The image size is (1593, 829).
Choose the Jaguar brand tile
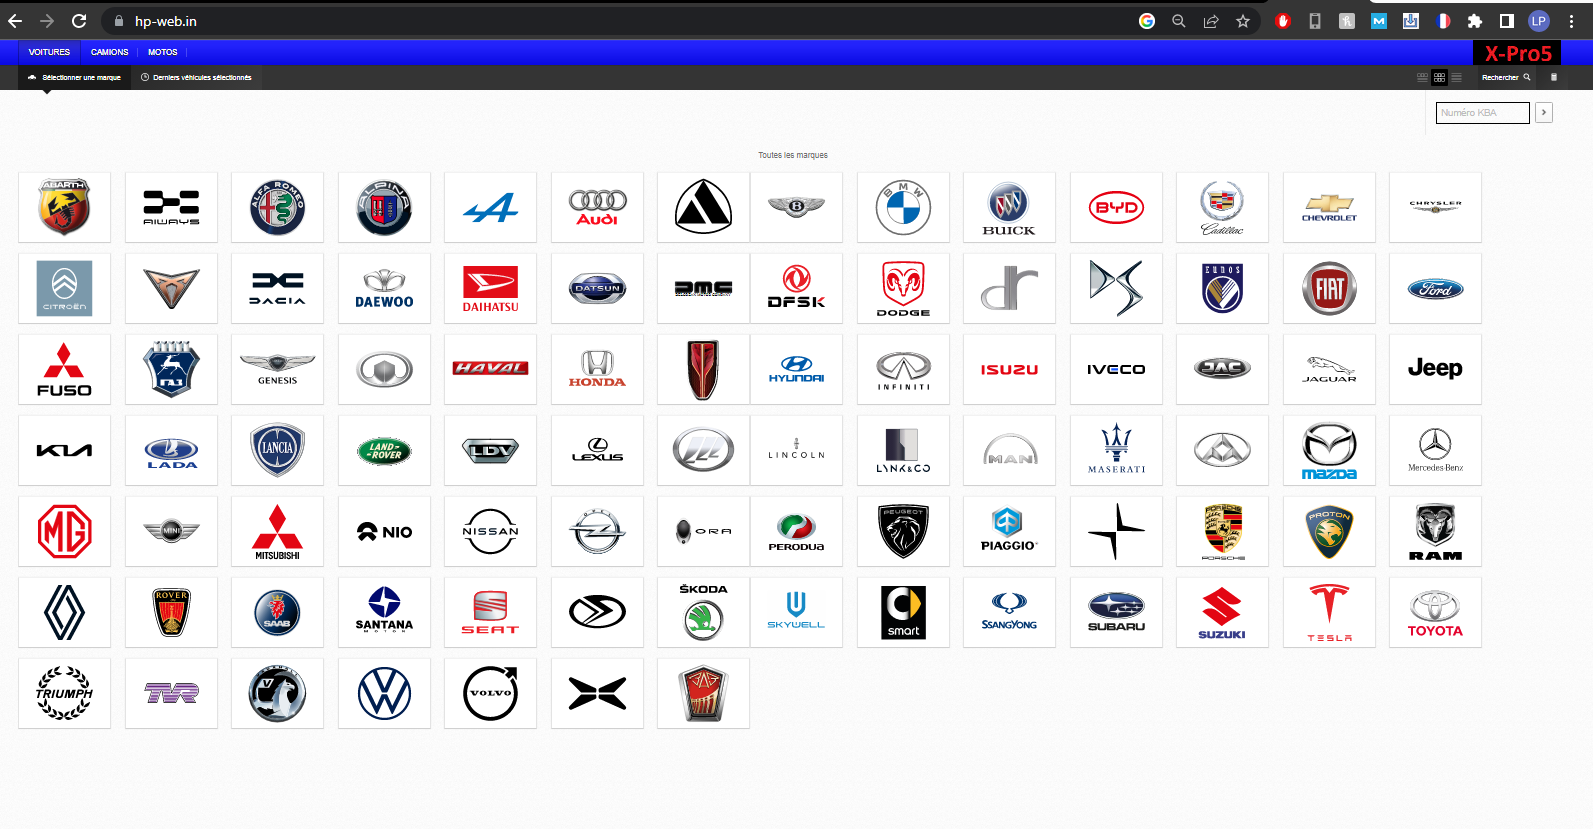1329,369
